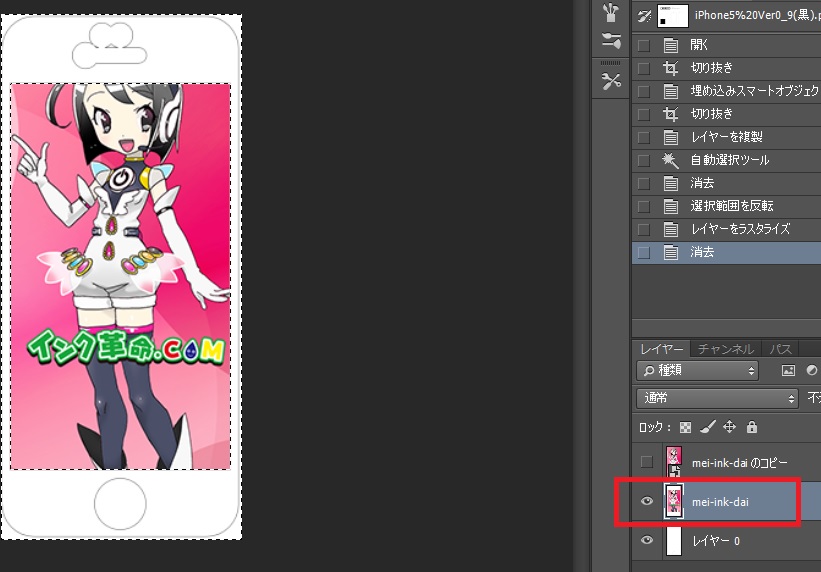The width and height of the screenshot is (821, 572).
Task: Hide the mei-ink-dai layer
Action: (647, 501)
